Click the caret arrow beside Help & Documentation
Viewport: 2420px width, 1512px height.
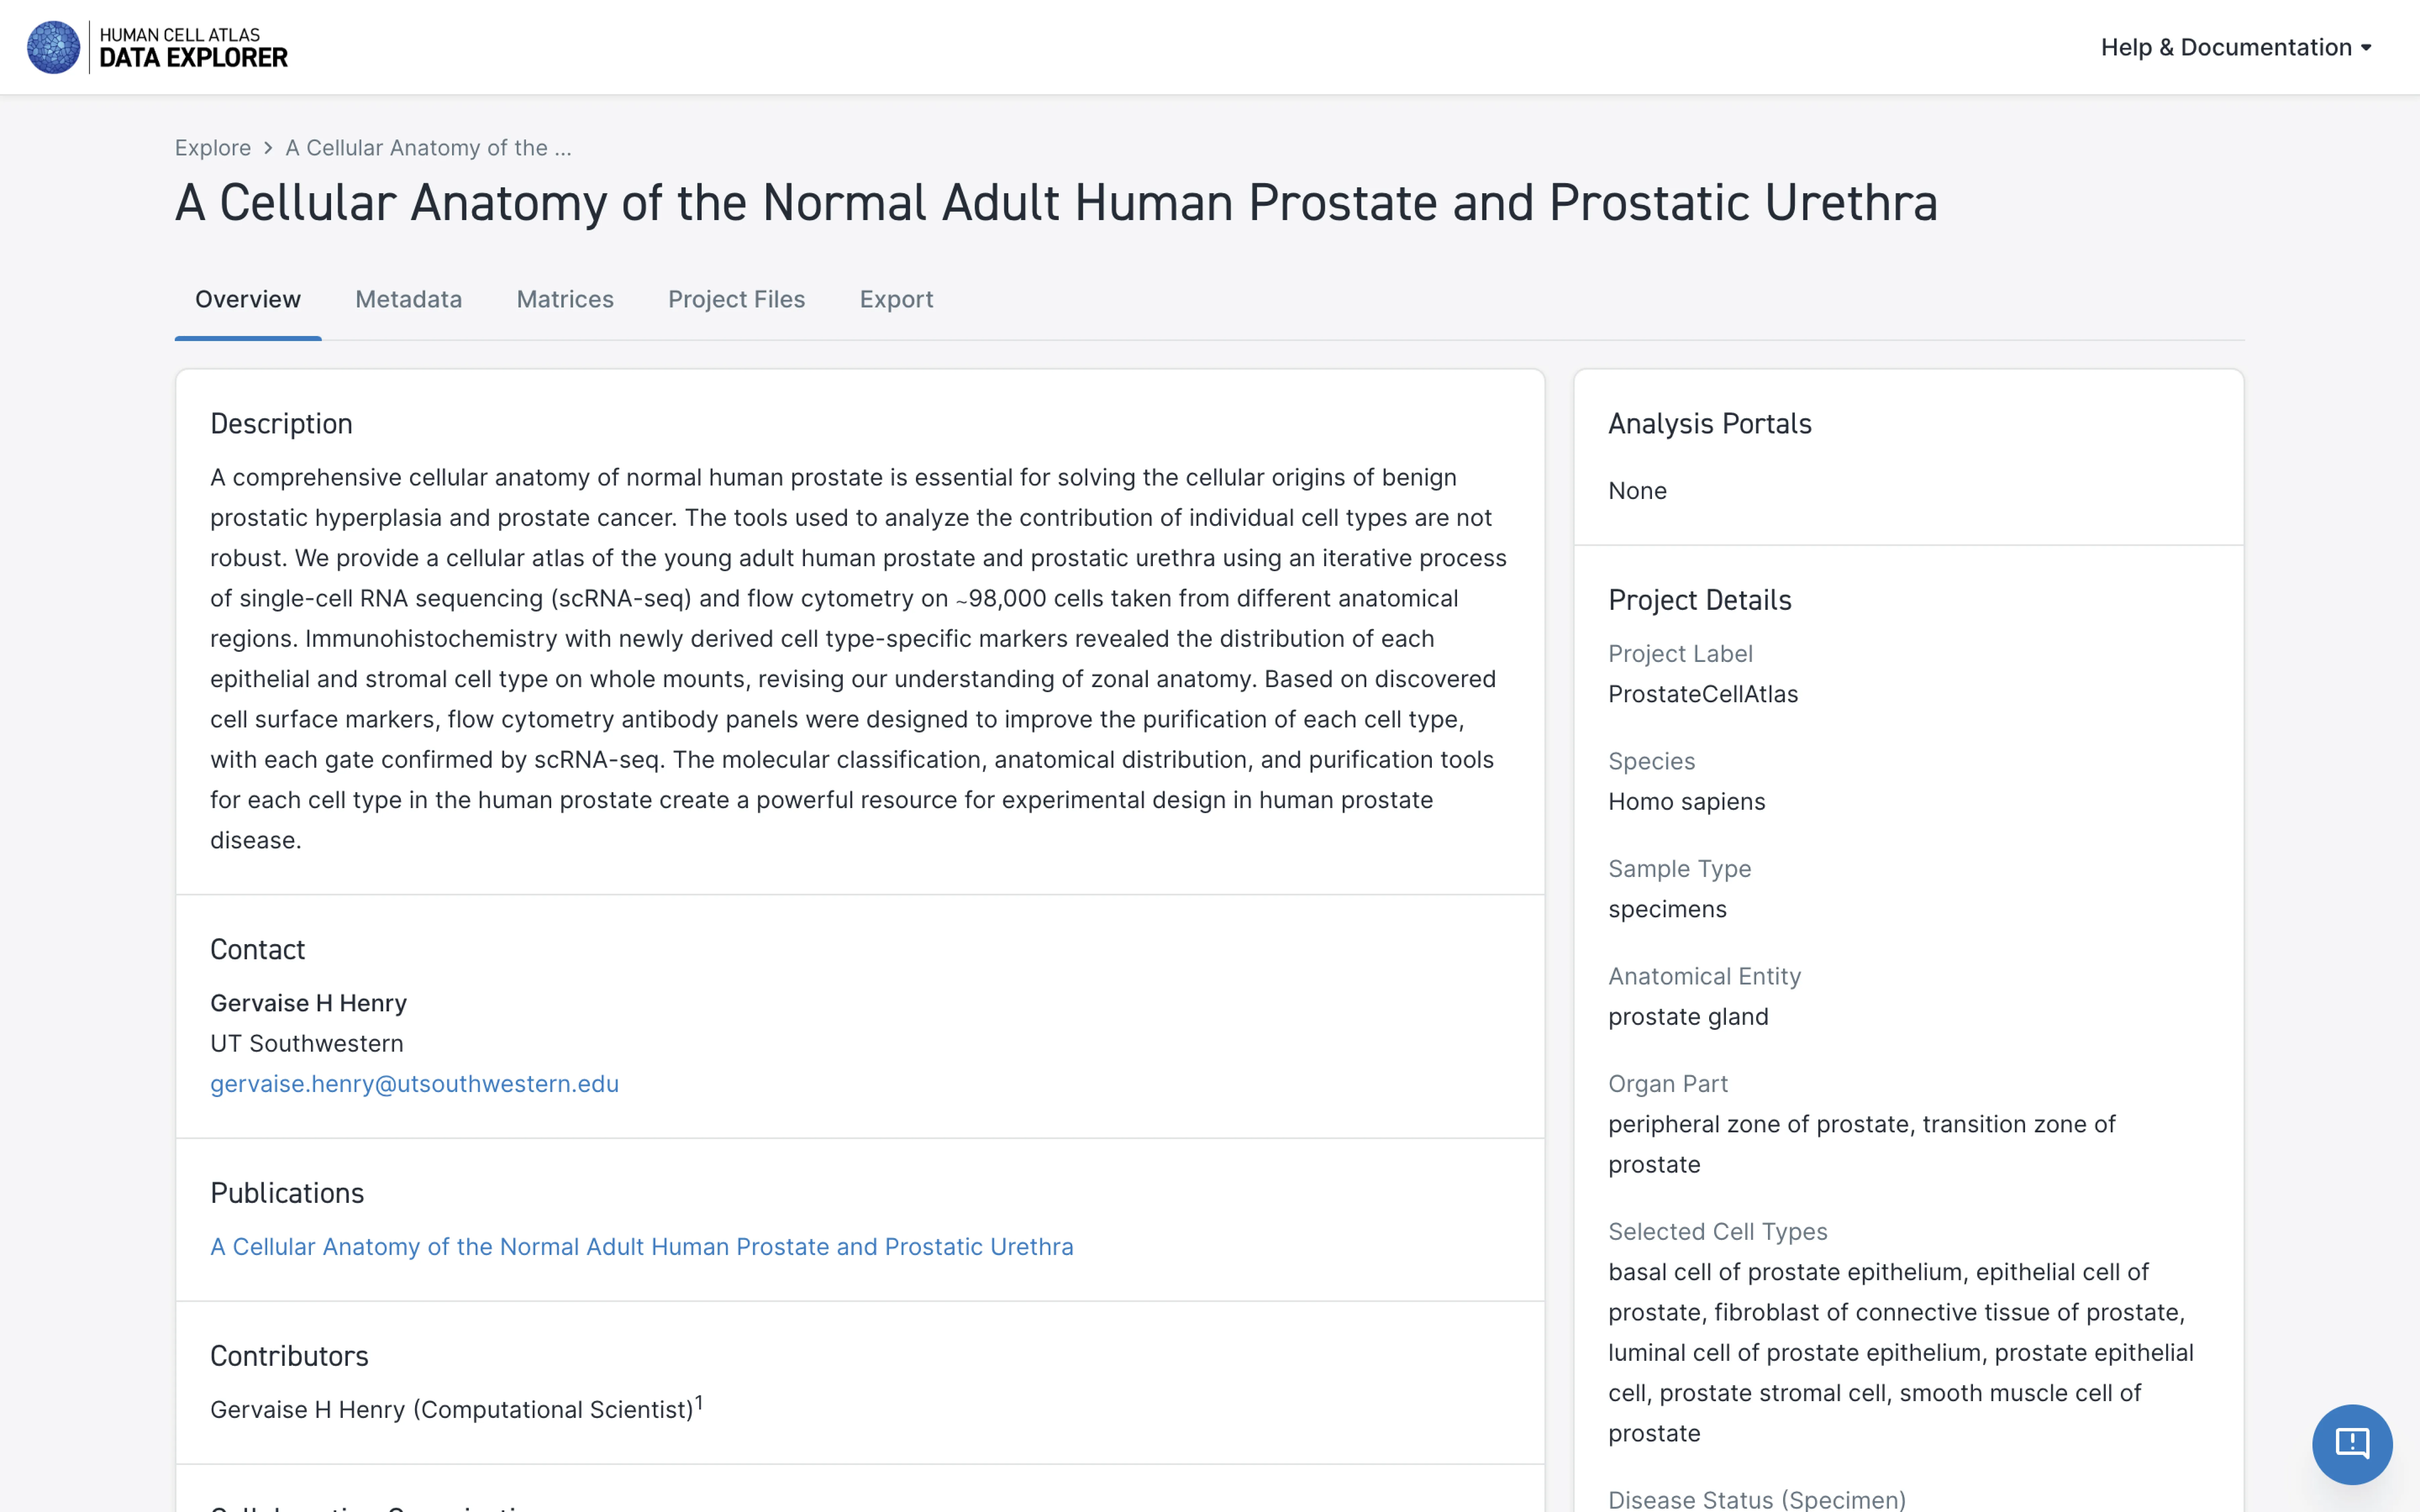[x=2366, y=48]
